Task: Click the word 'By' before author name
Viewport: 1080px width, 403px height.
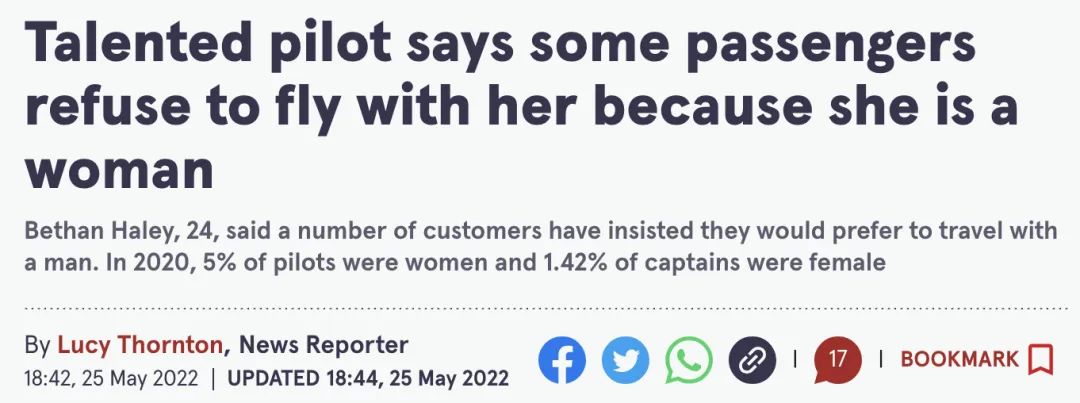Action: [37, 345]
